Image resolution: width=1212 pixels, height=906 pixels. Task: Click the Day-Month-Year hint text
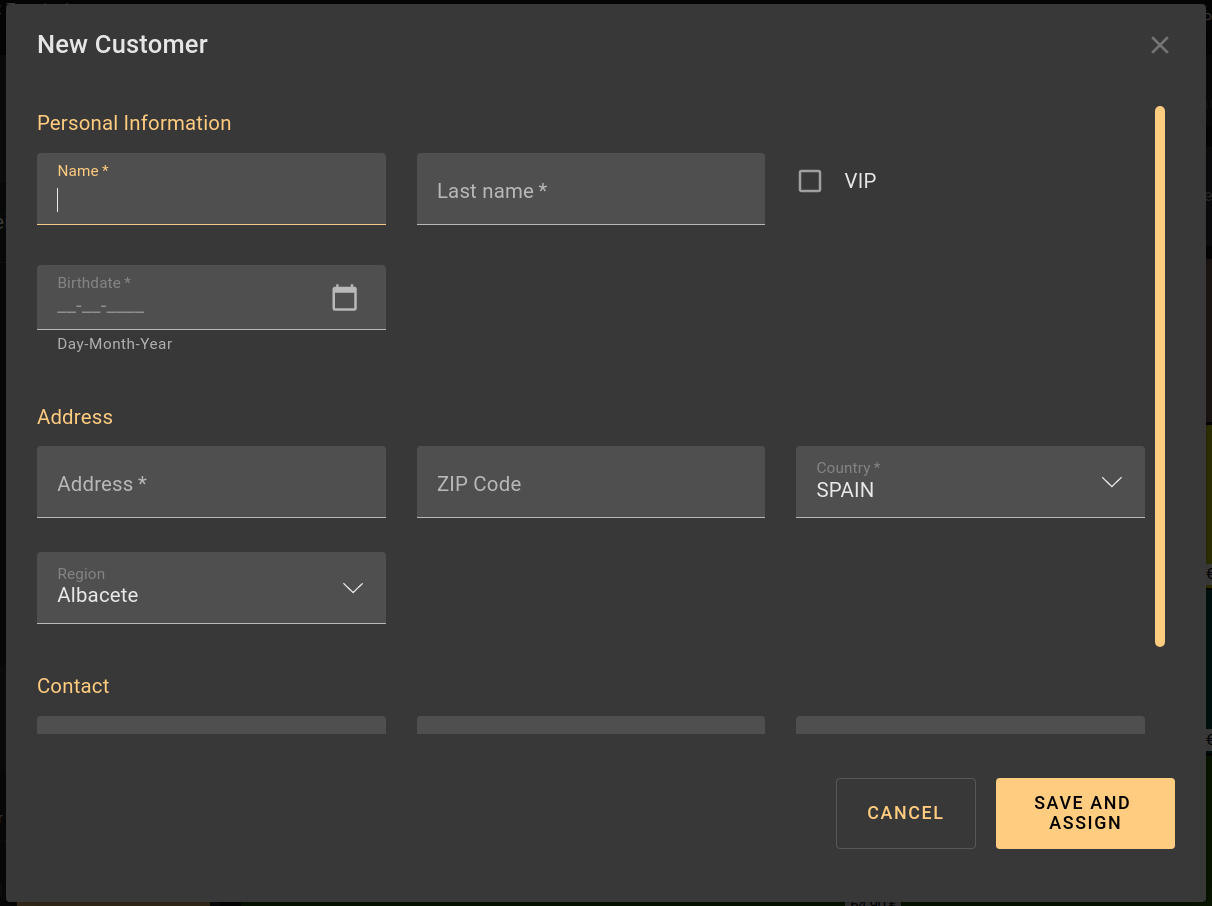pos(115,344)
